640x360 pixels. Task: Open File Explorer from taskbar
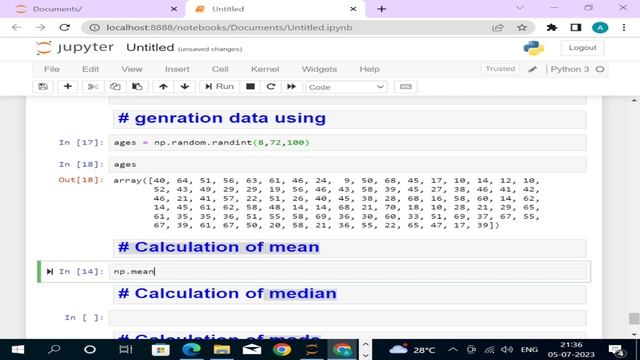click(x=222, y=350)
